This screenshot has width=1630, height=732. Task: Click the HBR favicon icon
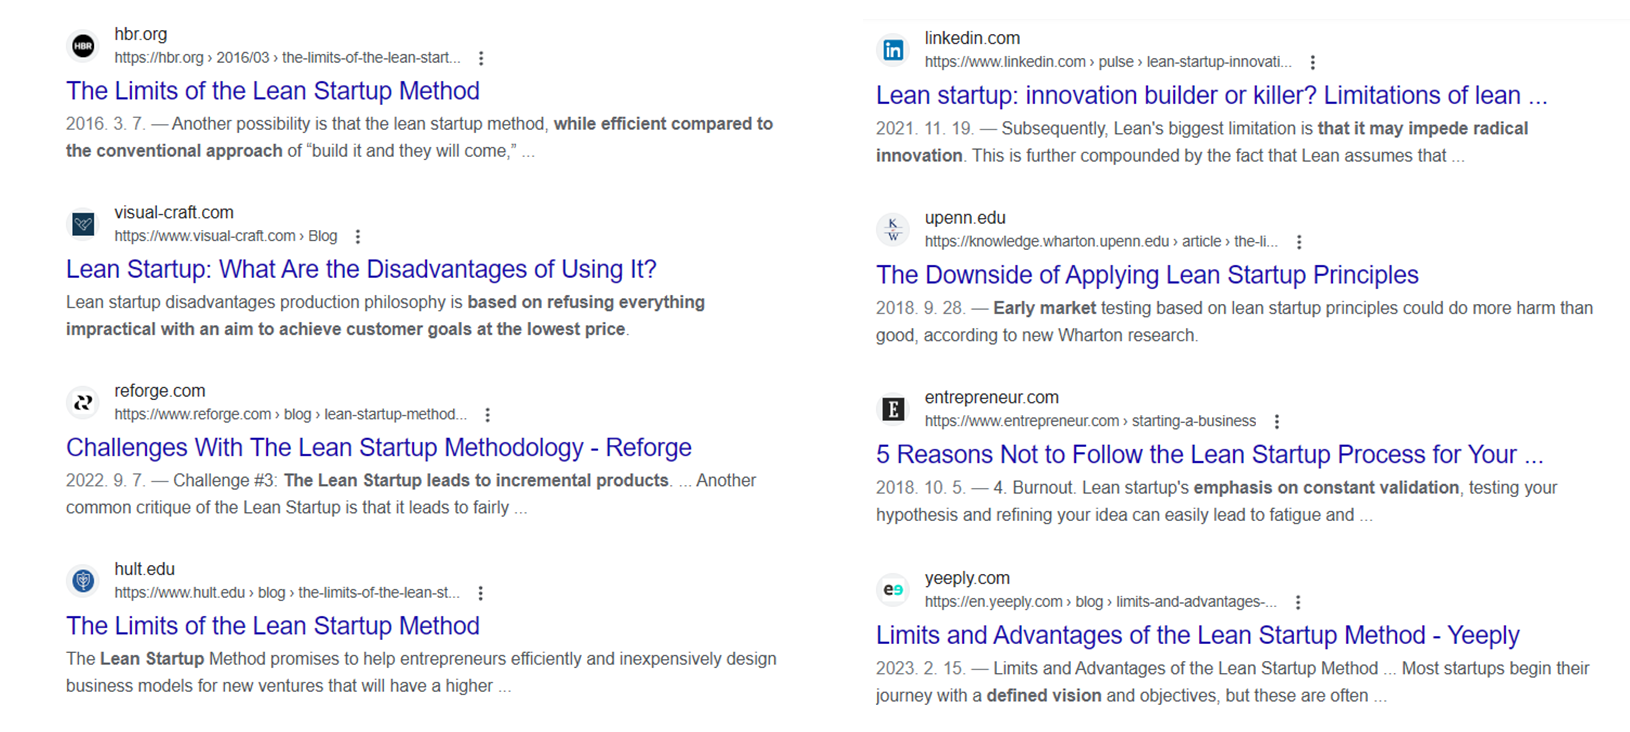(x=83, y=45)
